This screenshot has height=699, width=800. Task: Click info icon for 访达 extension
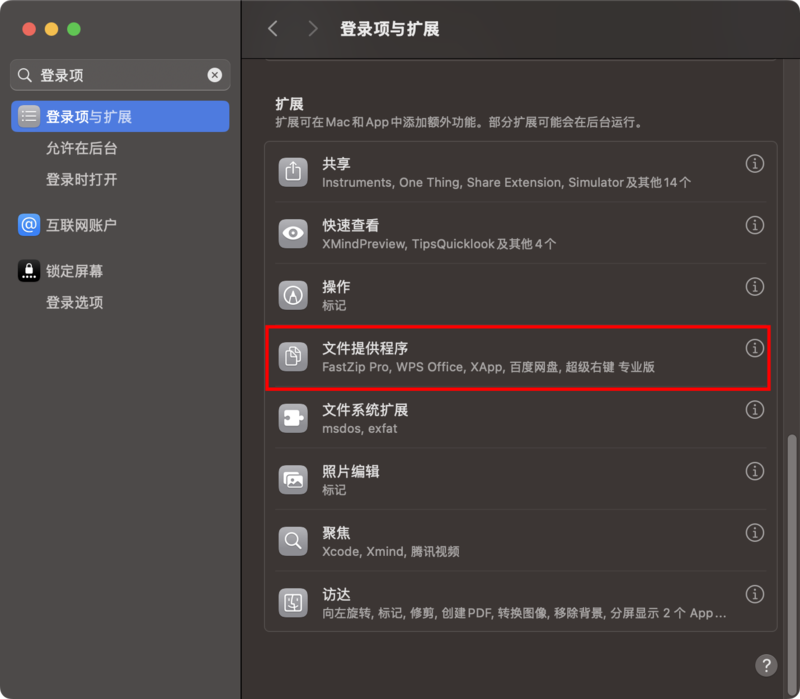(x=755, y=594)
